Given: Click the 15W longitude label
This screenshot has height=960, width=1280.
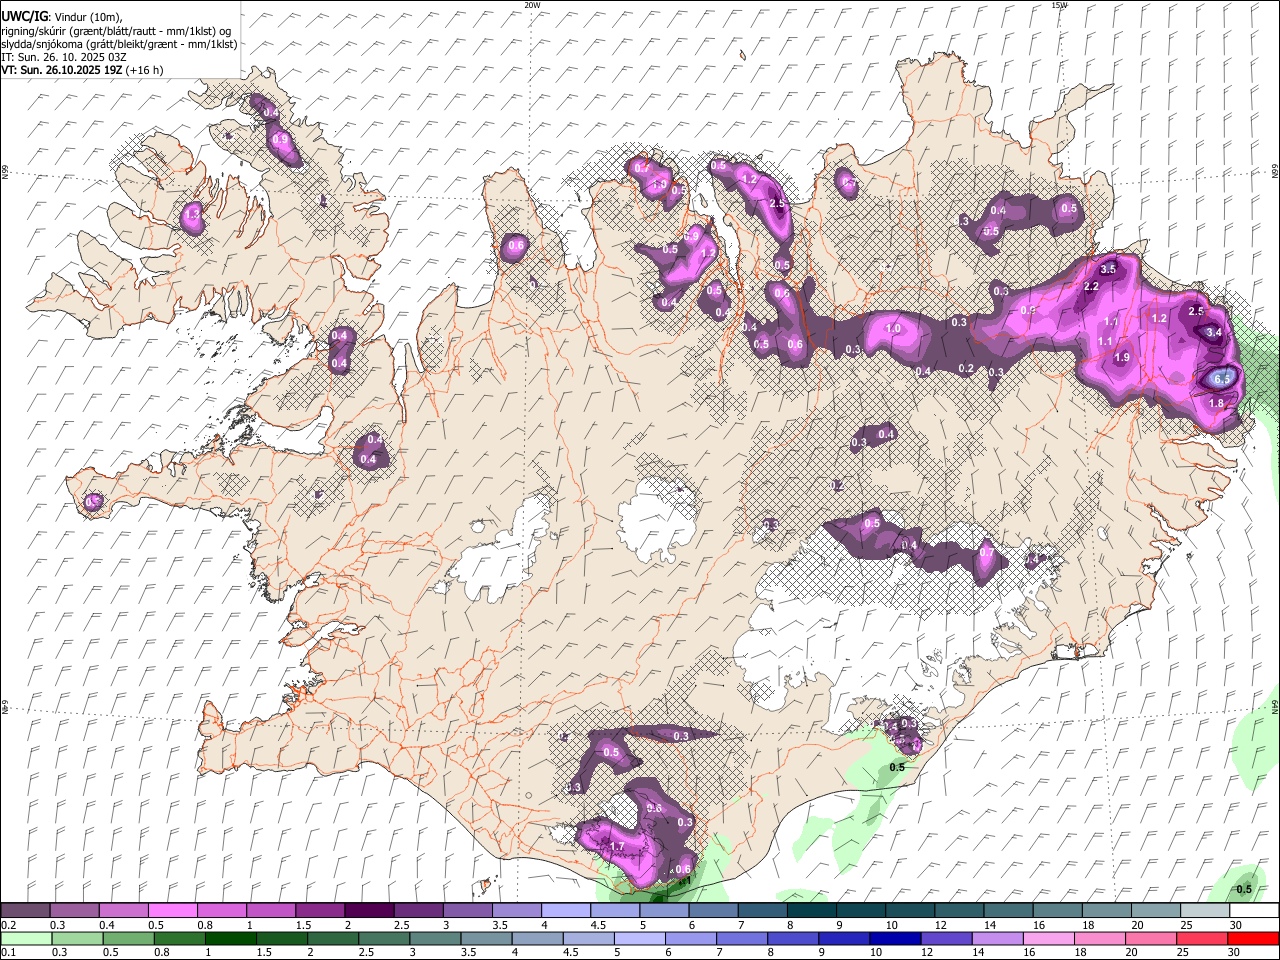Looking at the screenshot, I should click(x=1060, y=5).
